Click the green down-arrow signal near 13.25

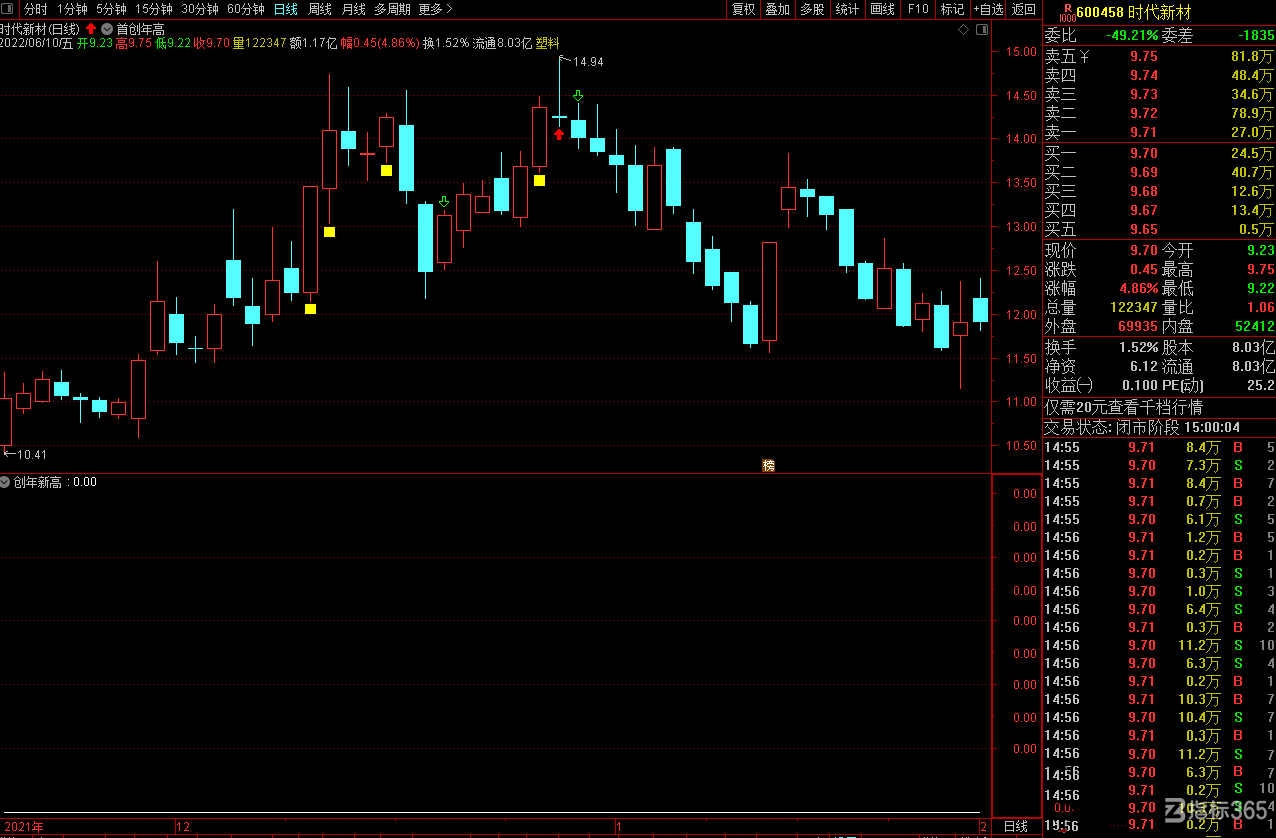coord(444,202)
